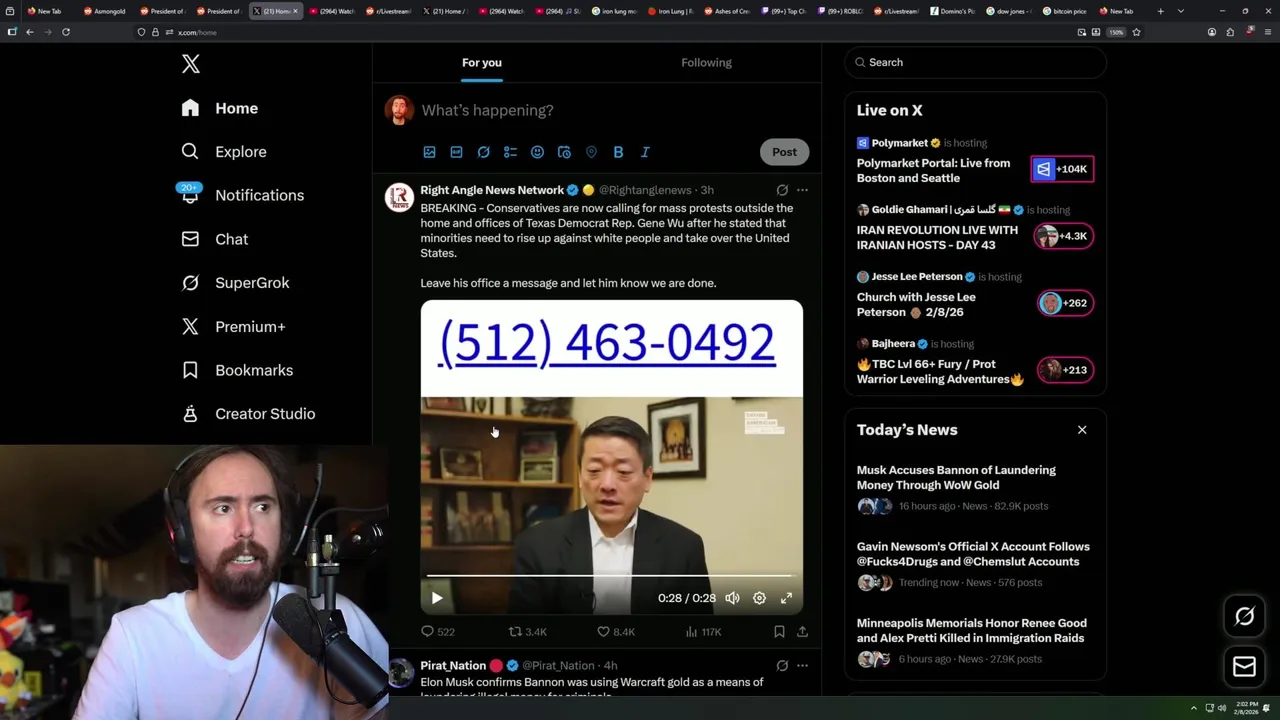Click the Post button
This screenshot has height=720, width=1280.
[784, 152]
